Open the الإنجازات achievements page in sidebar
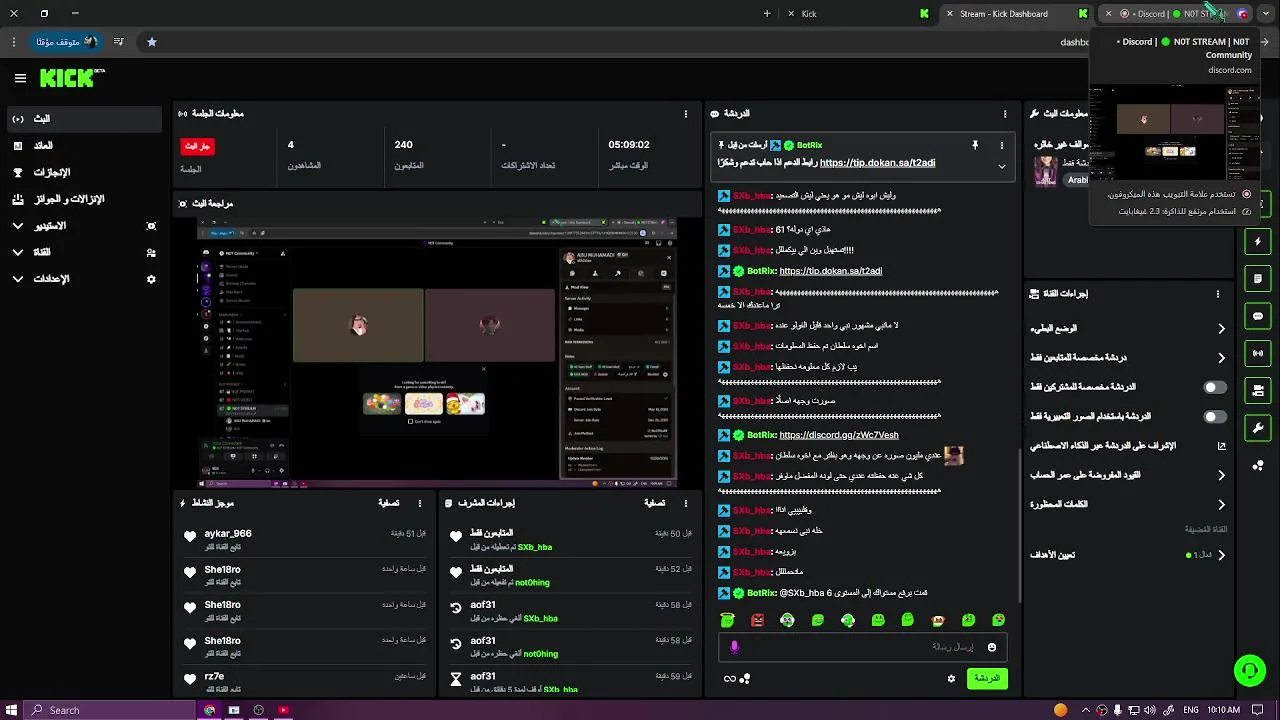Screen dimensions: 1280x720 [x=82, y=172]
